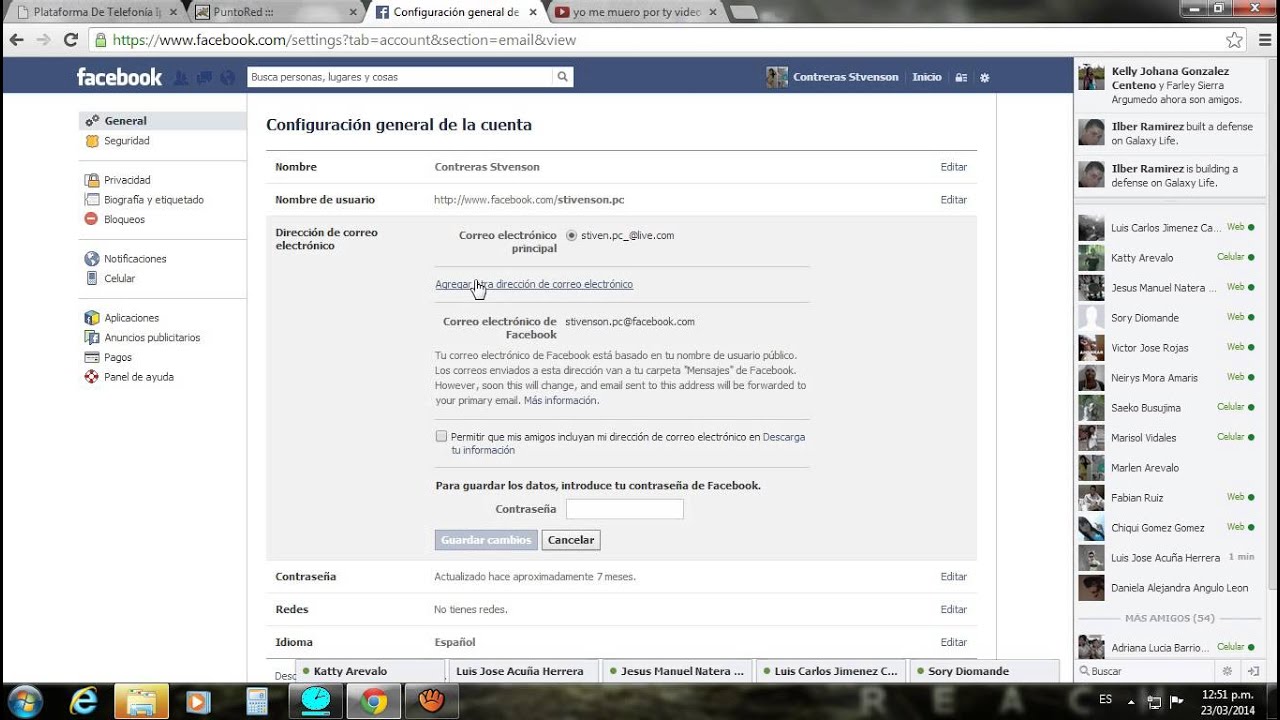Click the Inicio link in header
Image resolution: width=1280 pixels, height=720 pixels.
tap(927, 77)
